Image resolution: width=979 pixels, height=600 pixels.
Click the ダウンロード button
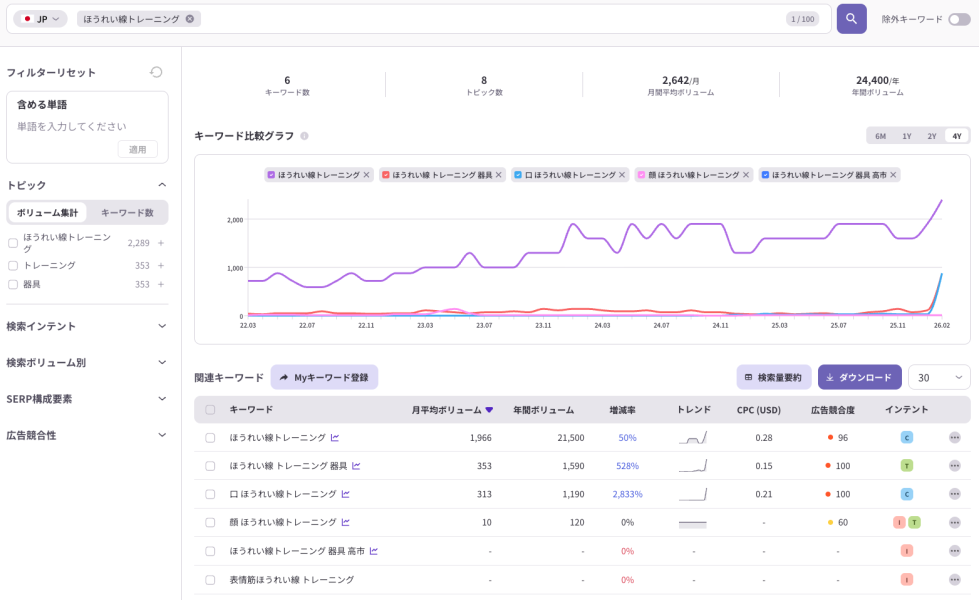(859, 377)
